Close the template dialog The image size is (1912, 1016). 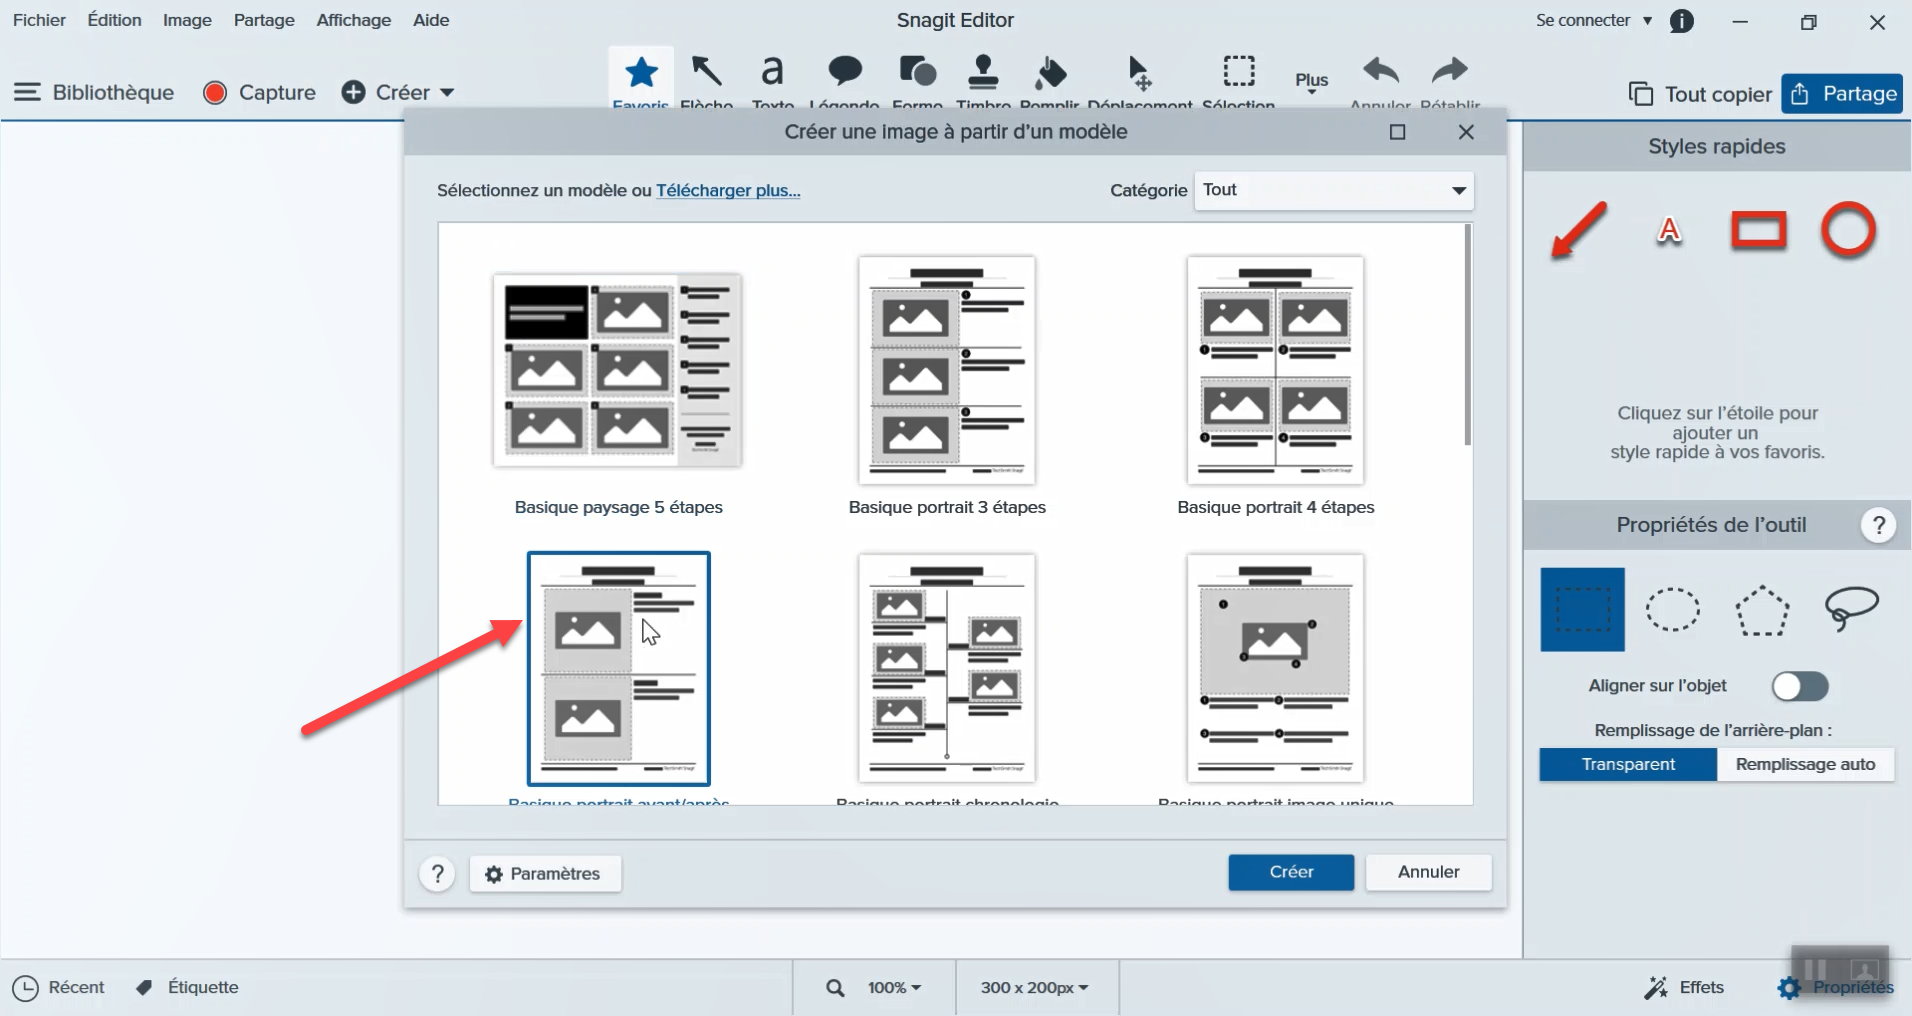click(1466, 132)
